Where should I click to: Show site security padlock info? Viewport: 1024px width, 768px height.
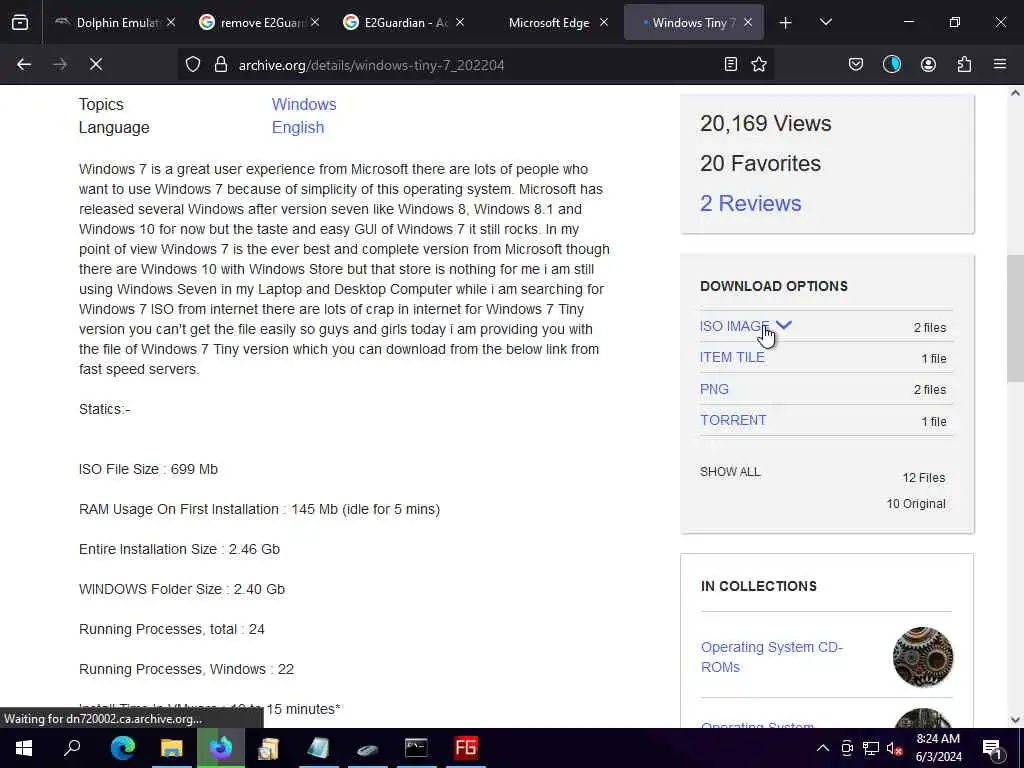pos(221,64)
